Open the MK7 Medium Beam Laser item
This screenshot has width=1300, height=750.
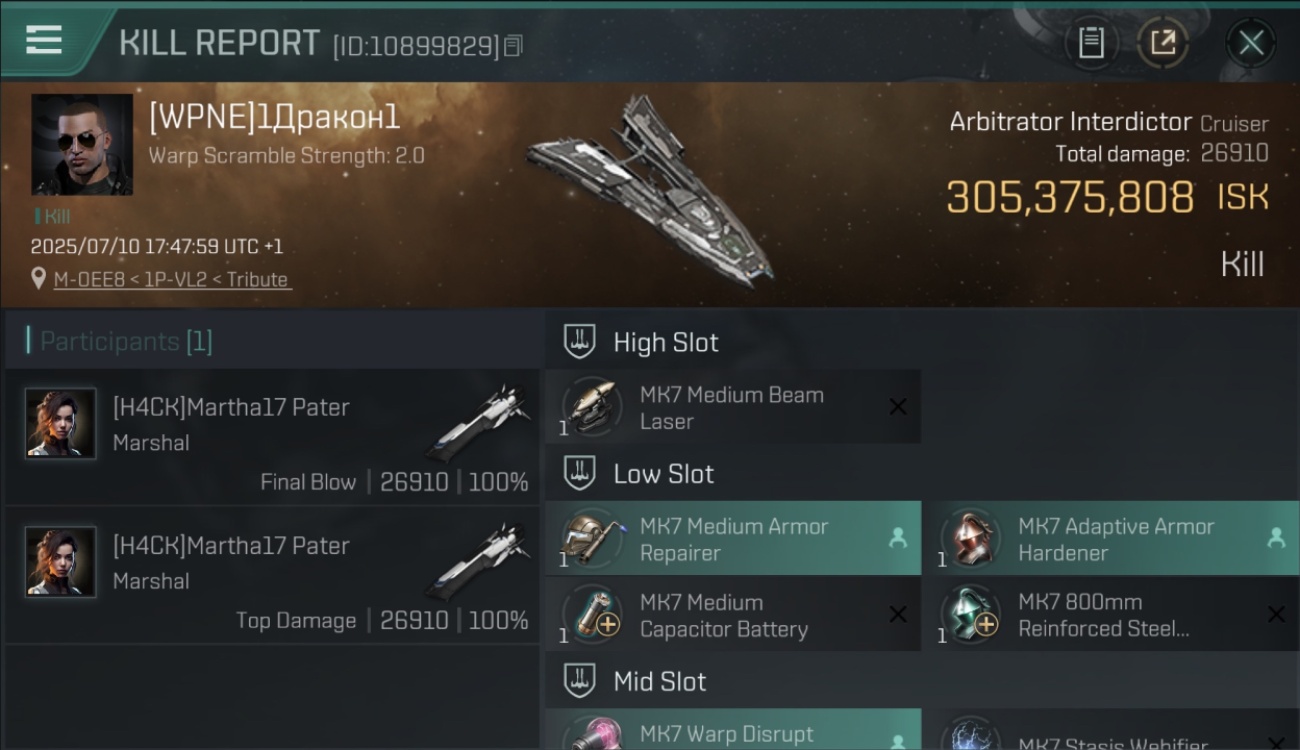pos(733,407)
